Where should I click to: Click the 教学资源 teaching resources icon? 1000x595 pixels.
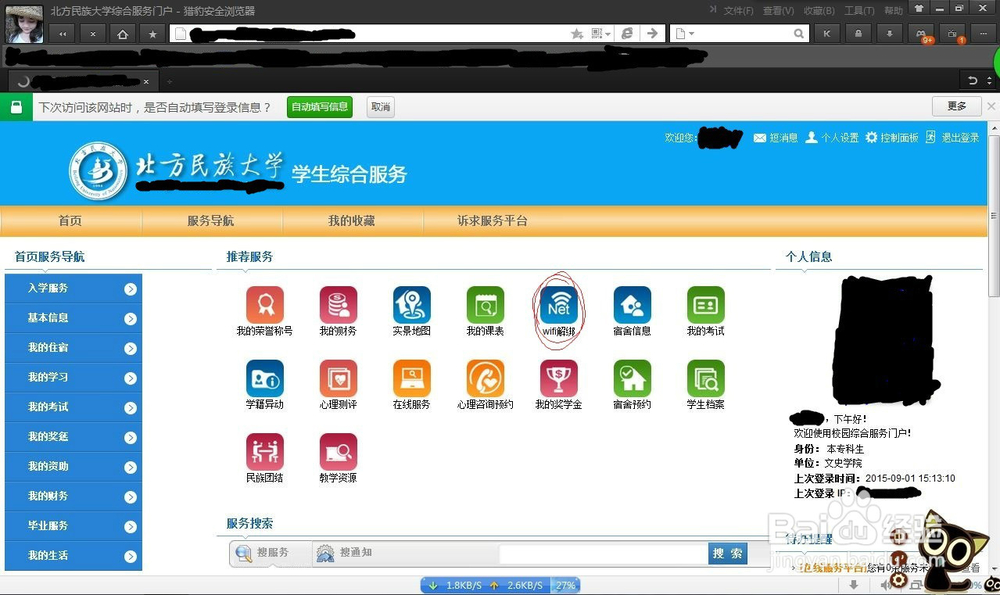pyautogui.click(x=338, y=452)
